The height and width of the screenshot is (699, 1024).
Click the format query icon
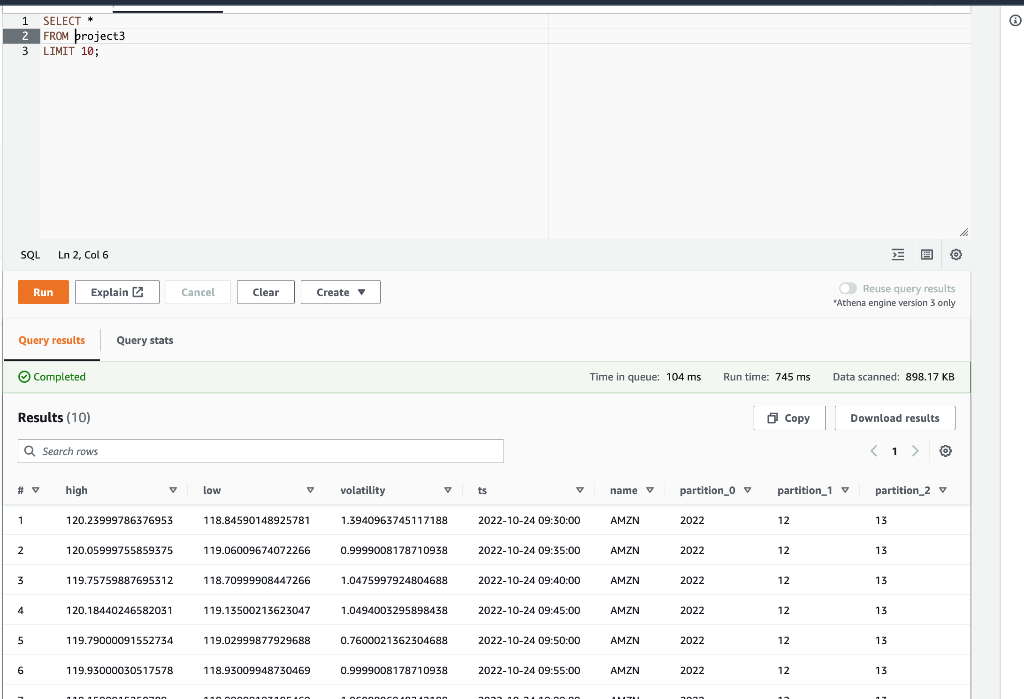[x=898, y=254]
